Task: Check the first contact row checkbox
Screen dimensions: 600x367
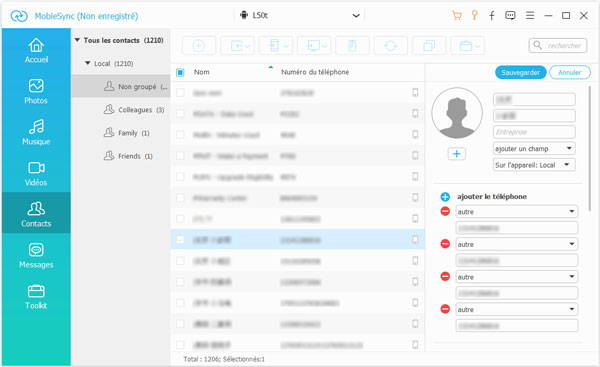Action: (x=180, y=93)
